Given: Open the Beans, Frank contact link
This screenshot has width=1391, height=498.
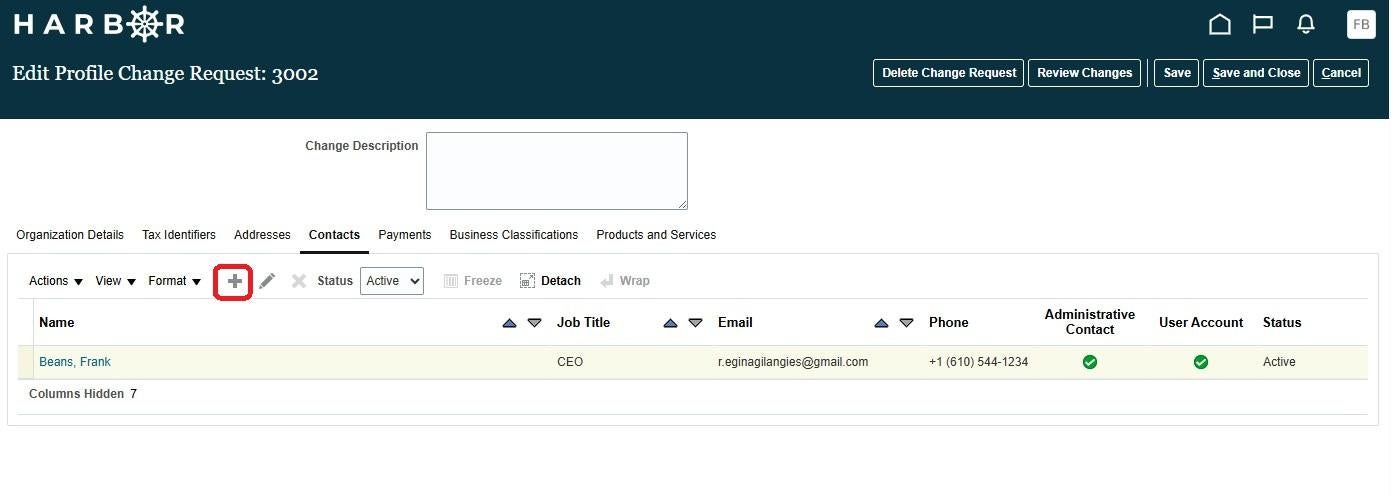Looking at the screenshot, I should 75,362.
